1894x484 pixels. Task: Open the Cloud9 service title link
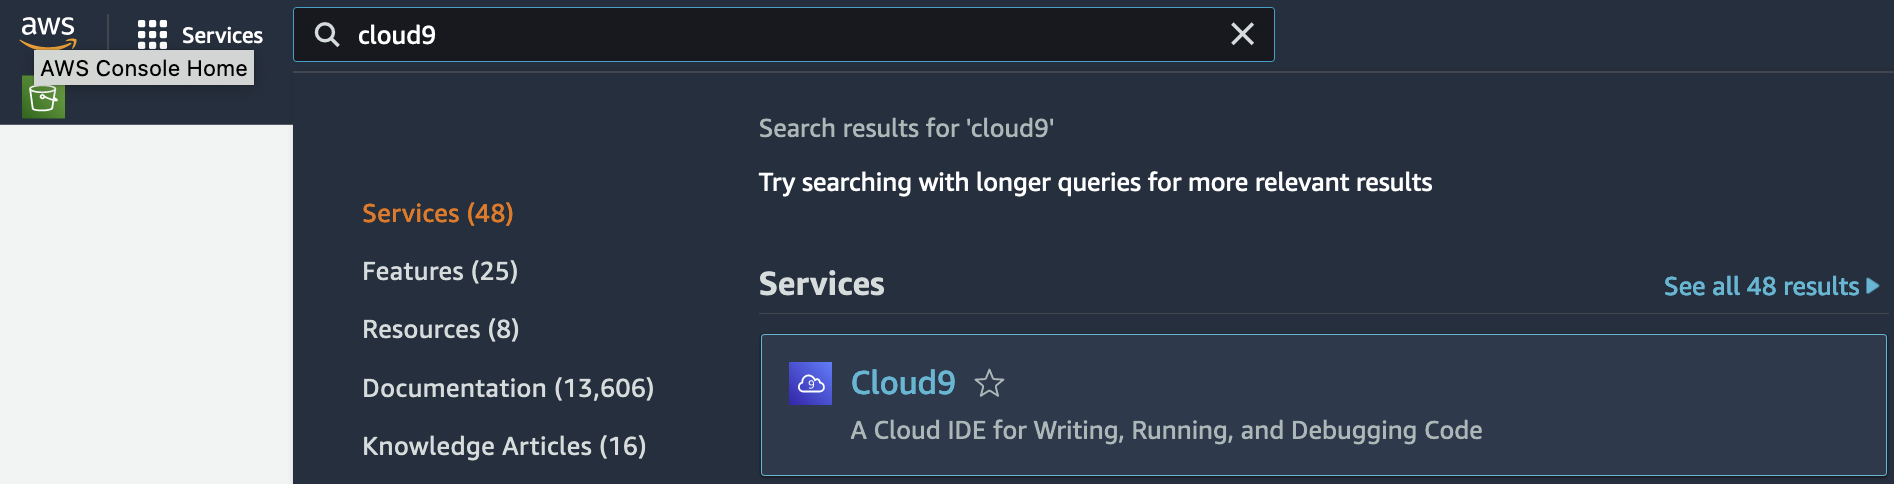pyautogui.click(x=903, y=383)
